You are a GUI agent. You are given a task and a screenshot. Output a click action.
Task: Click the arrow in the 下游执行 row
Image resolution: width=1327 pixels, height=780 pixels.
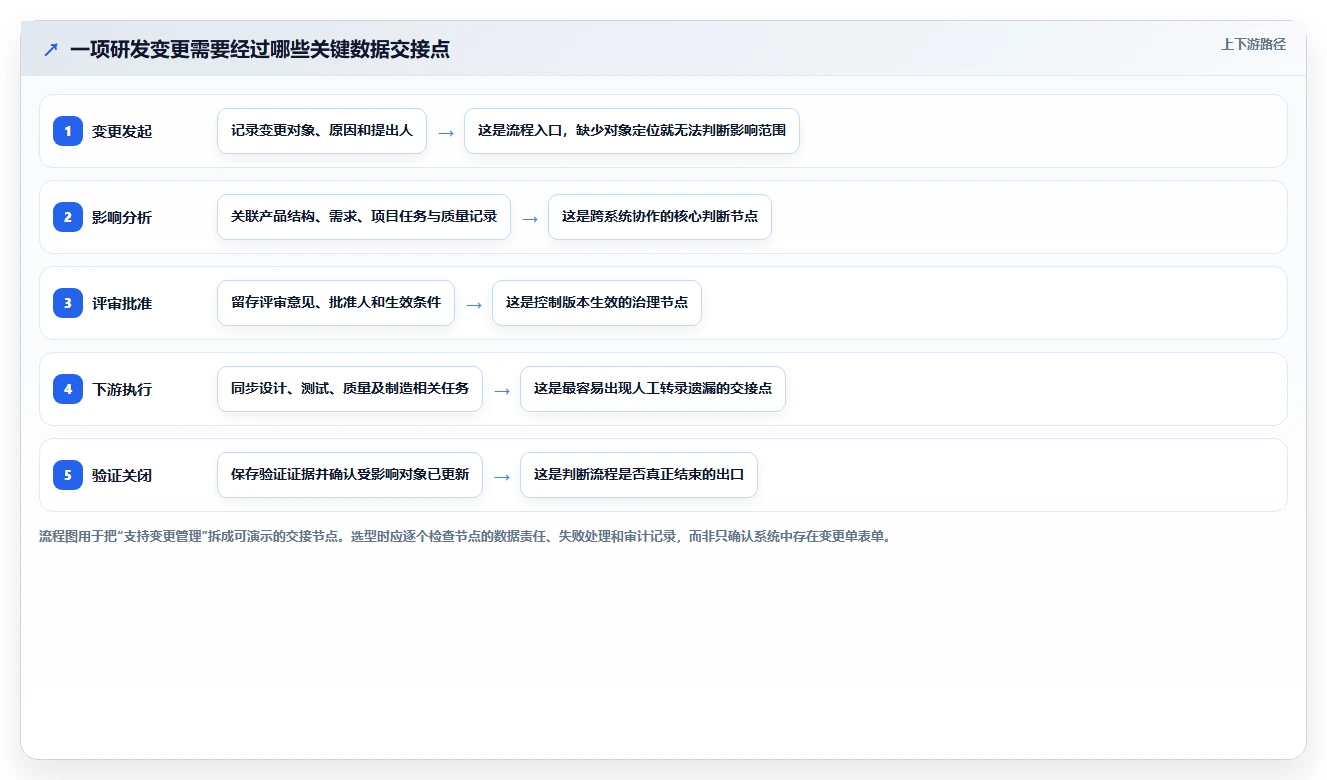click(502, 390)
